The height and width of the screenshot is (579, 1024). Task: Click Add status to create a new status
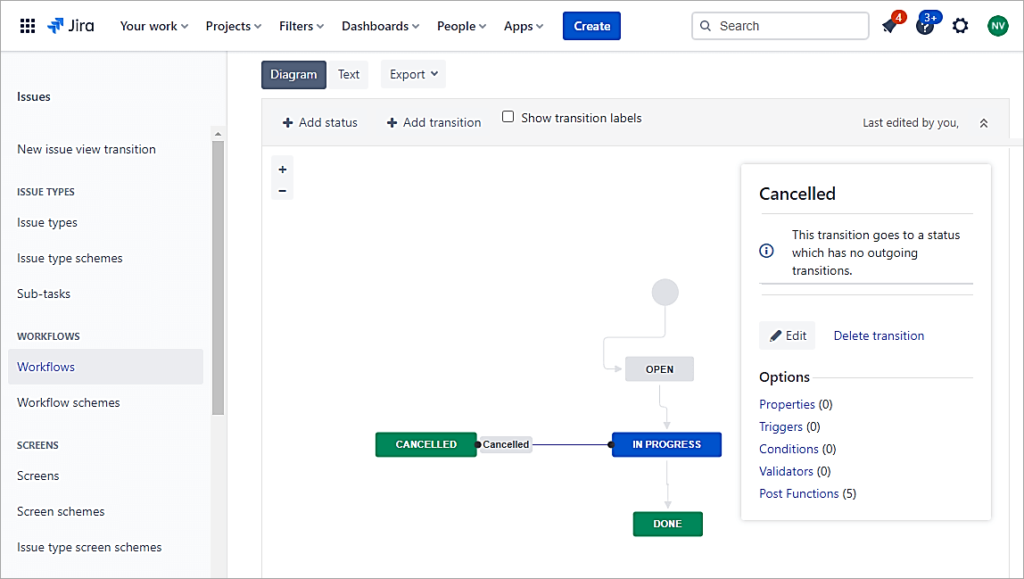320,121
